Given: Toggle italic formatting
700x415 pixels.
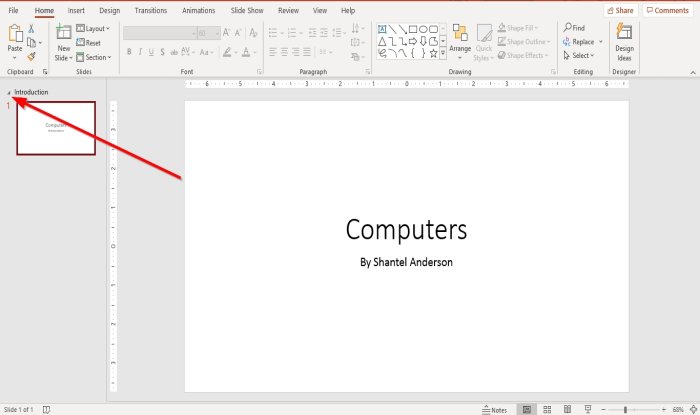Looking at the screenshot, I should 140,52.
